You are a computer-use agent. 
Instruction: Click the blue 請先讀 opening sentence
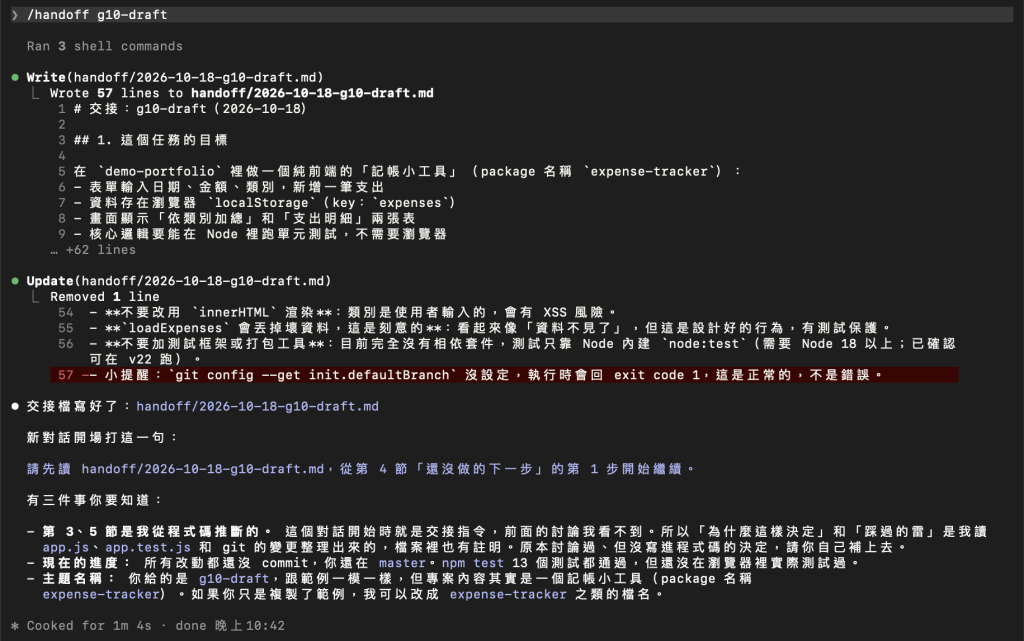click(360, 469)
